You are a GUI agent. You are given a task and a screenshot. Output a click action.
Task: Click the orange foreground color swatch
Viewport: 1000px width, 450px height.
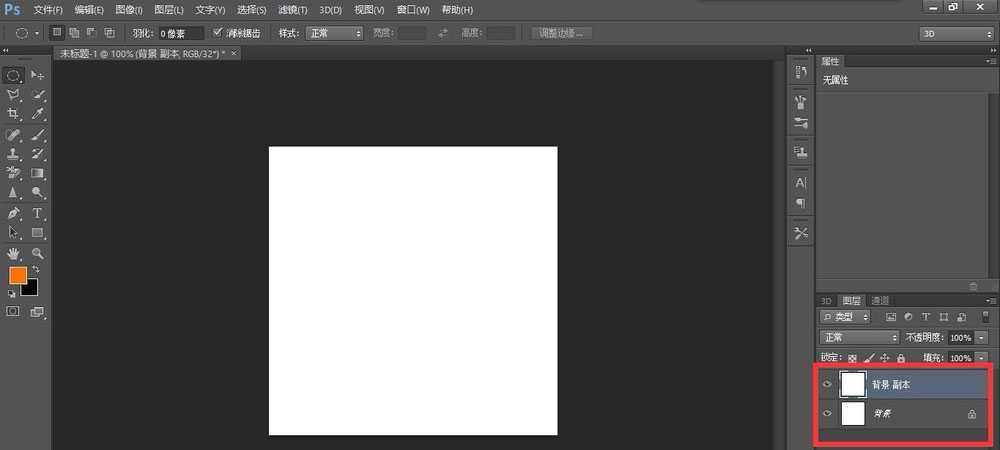point(18,275)
